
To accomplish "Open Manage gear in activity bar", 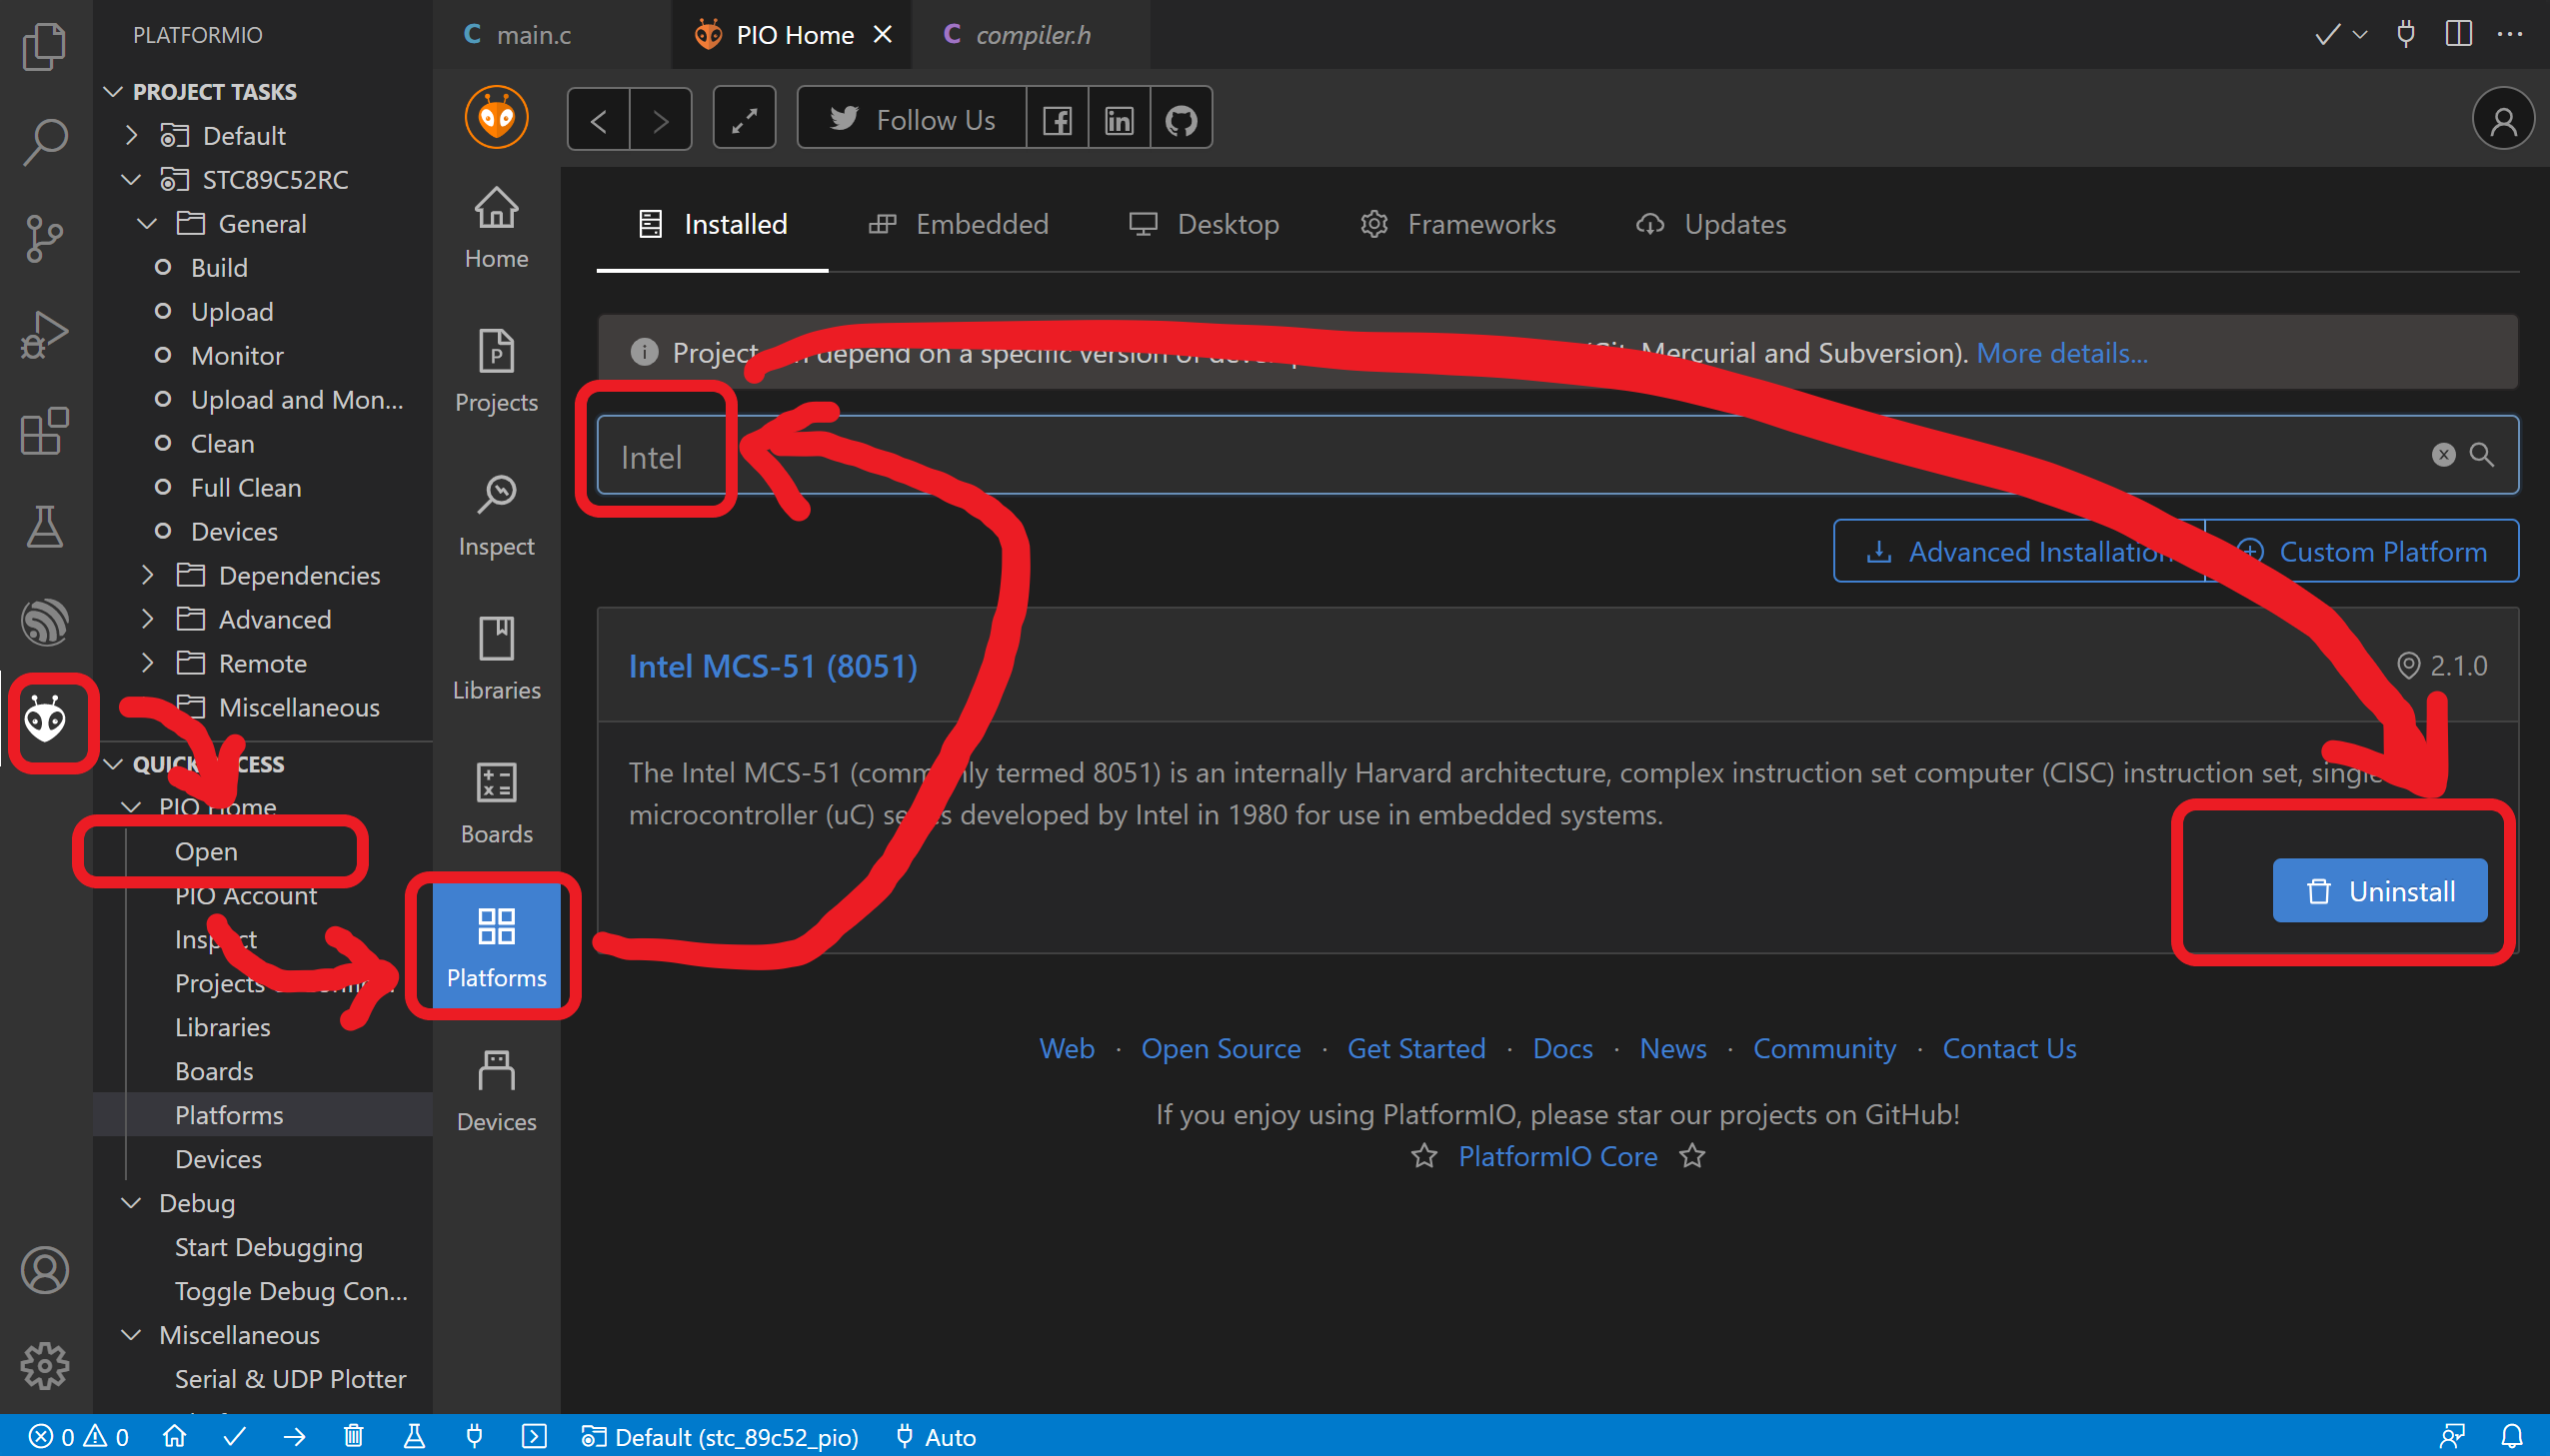I will [x=45, y=1366].
